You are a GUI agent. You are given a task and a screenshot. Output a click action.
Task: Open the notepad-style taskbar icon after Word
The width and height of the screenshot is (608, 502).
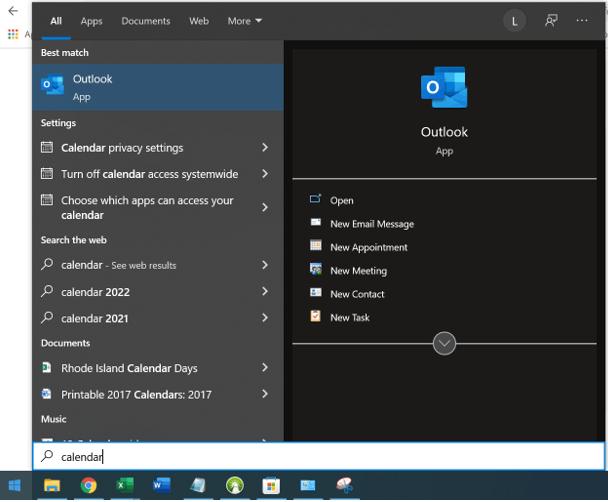tap(198, 486)
